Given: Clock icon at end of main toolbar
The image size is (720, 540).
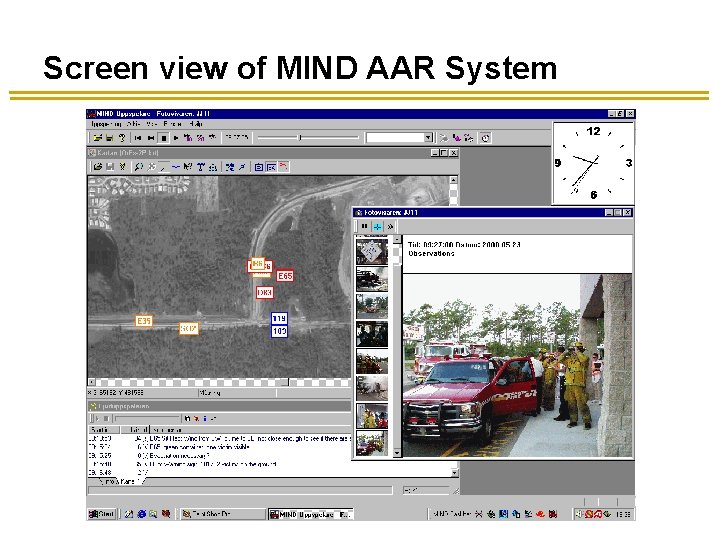Looking at the screenshot, I should (486, 138).
